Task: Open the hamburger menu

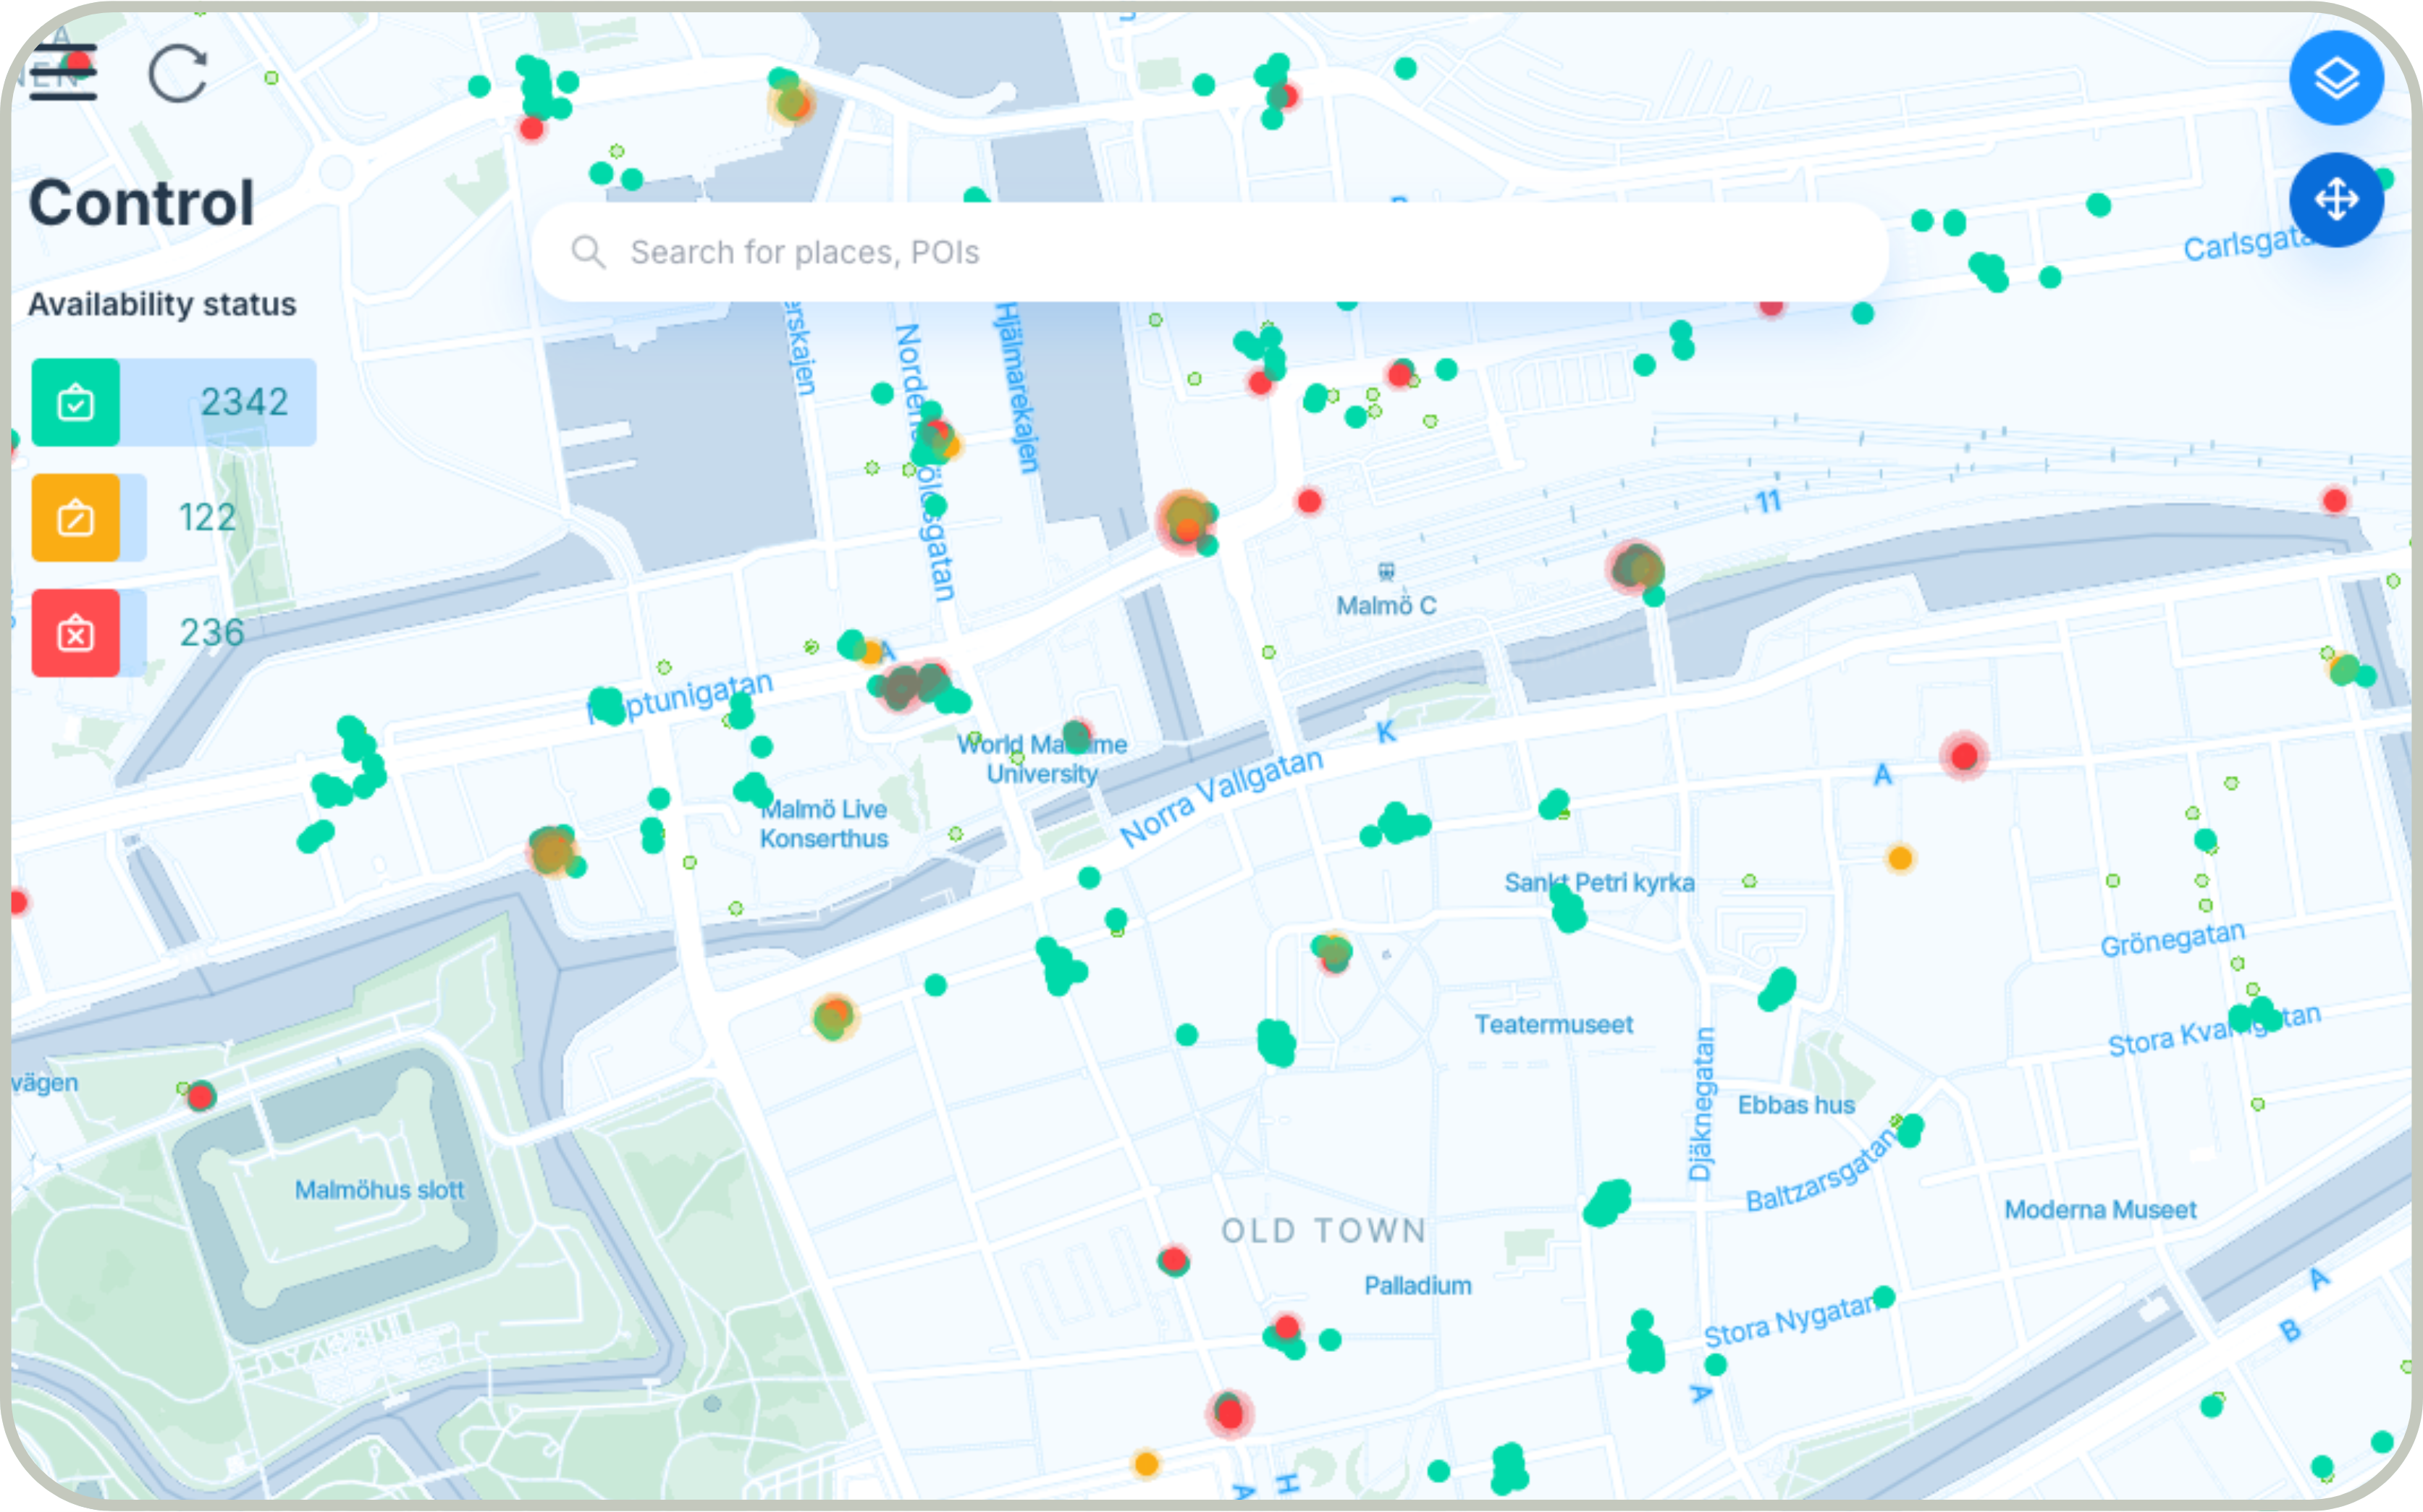Action: click(63, 72)
